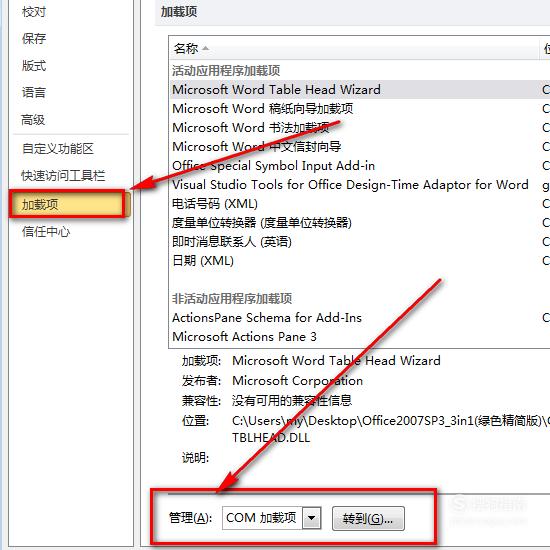This screenshot has height=550, width=550.
Task: Select 即时消息联系人 (英语) add-in
Action: click(360, 242)
